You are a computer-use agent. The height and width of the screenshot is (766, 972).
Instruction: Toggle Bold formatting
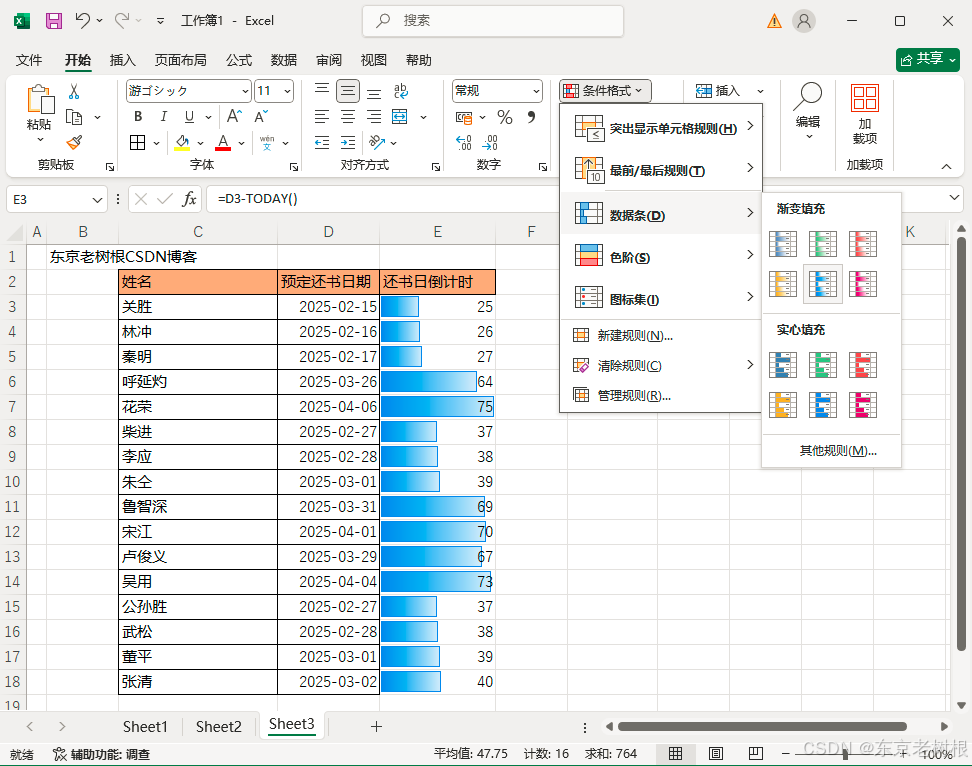[138, 117]
